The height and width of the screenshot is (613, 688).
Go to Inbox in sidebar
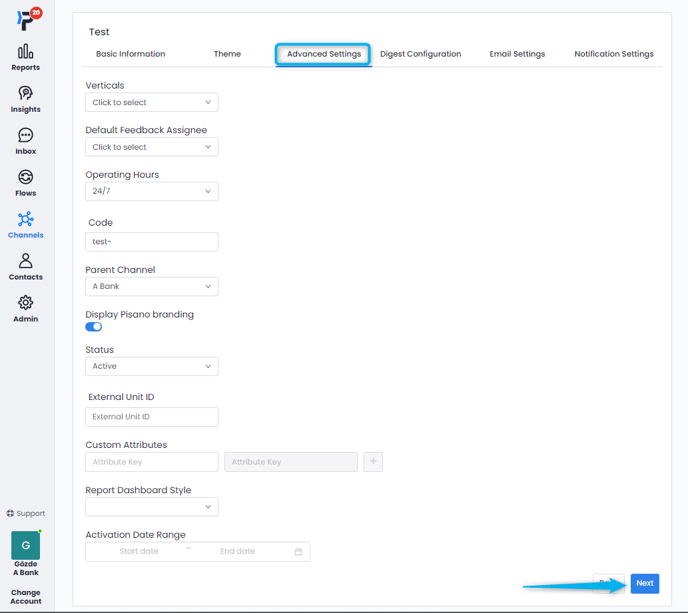(26, 141)
